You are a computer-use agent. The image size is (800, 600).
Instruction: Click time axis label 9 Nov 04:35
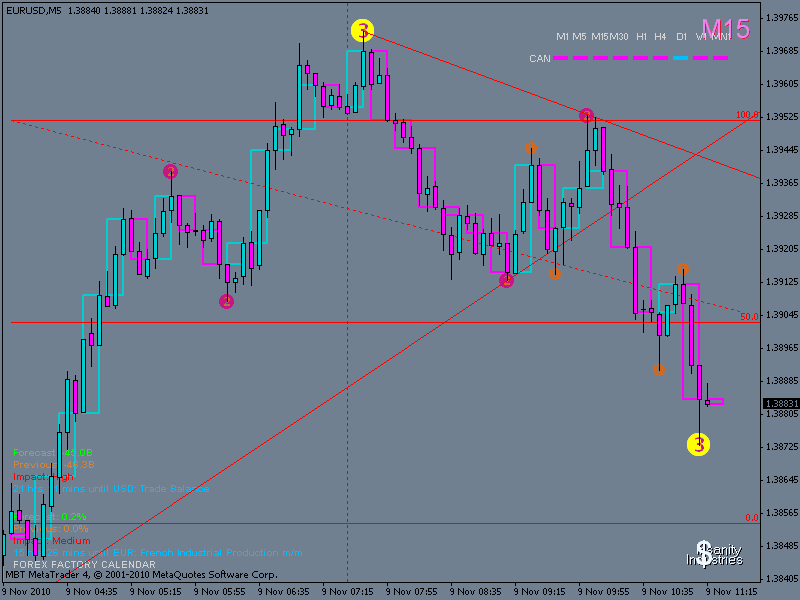pyautogui.click(x=91, y=592)
